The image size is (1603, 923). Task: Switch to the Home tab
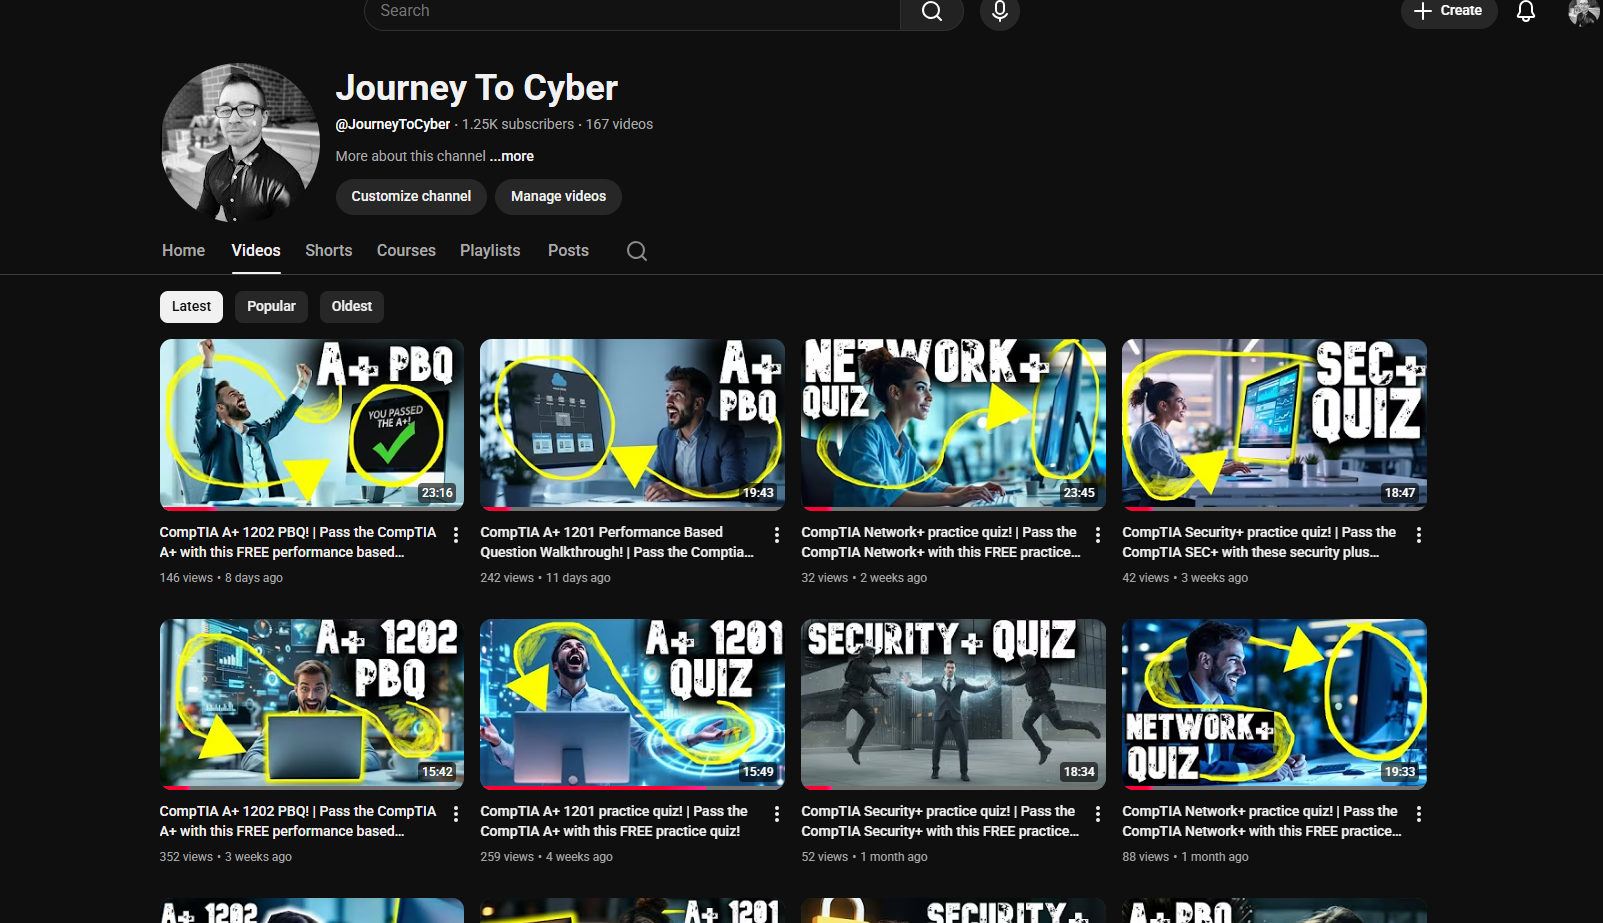click(184, 251)
